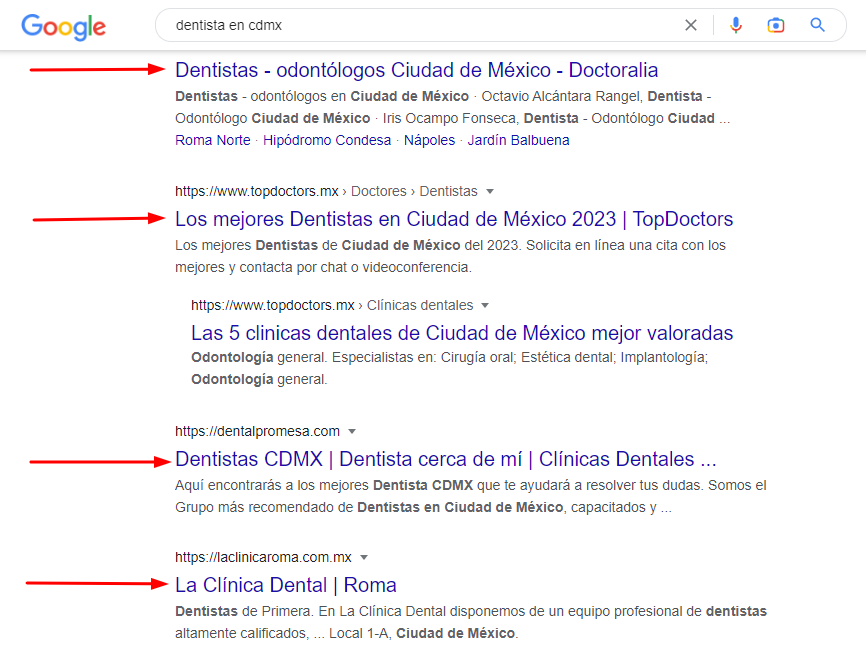The width and height of the screenshot is (866, 645).
Task: Click snippet starting Odontología general. Especialistas en
Action: pyautogui.click(x=450, y=368)
